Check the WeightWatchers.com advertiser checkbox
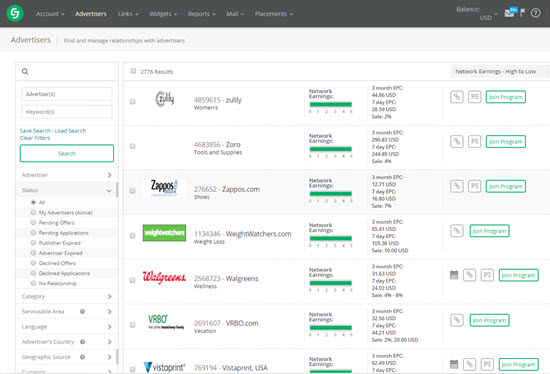Image resolution: width=550 pixels, height=374 pixels. coord(133,235)
